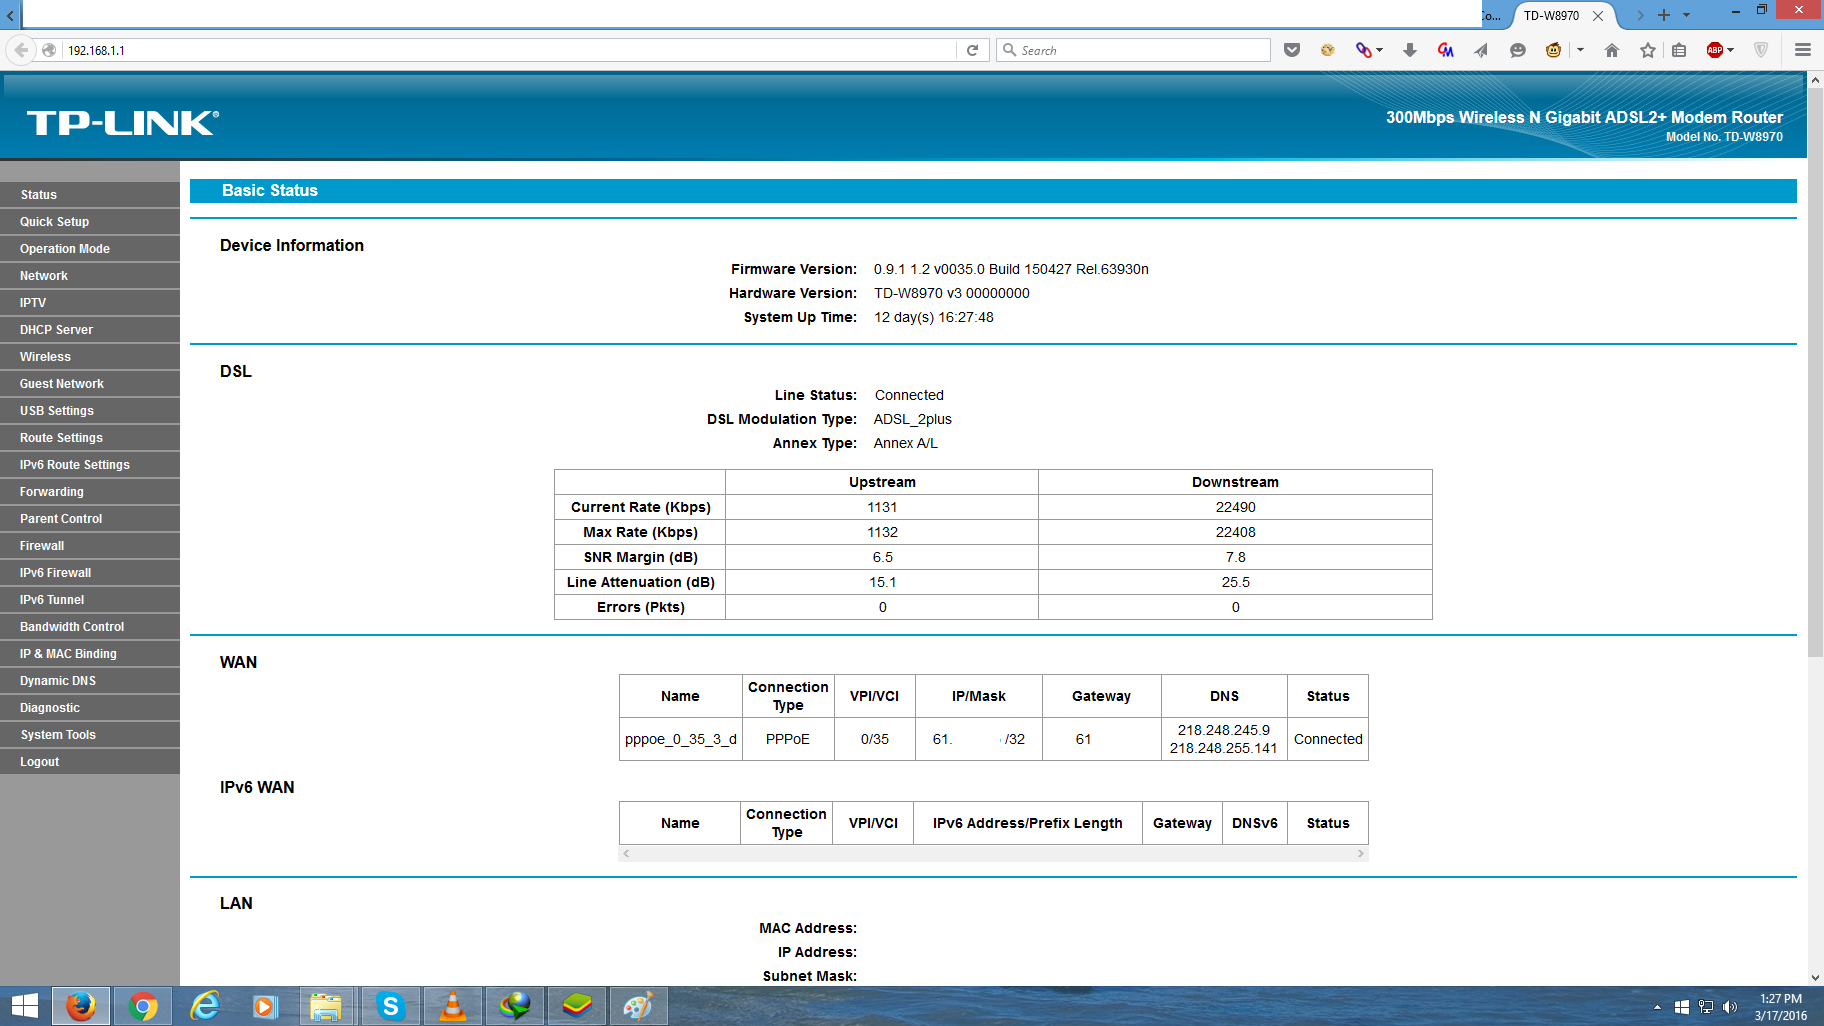1824x1026 pixels.
Task: Open the Downloads arrow icon
Action: pyautogui.click(x=1409, y=50)
